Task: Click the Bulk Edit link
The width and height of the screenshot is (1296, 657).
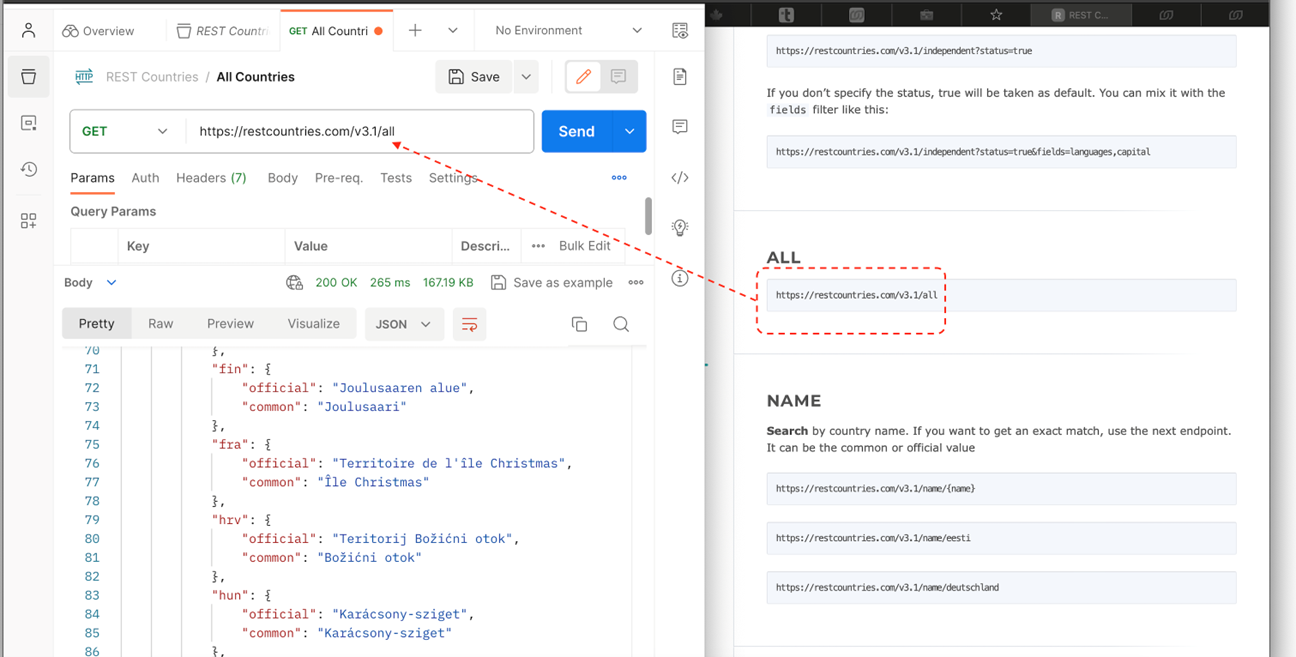Action: [x=584, y=246]
